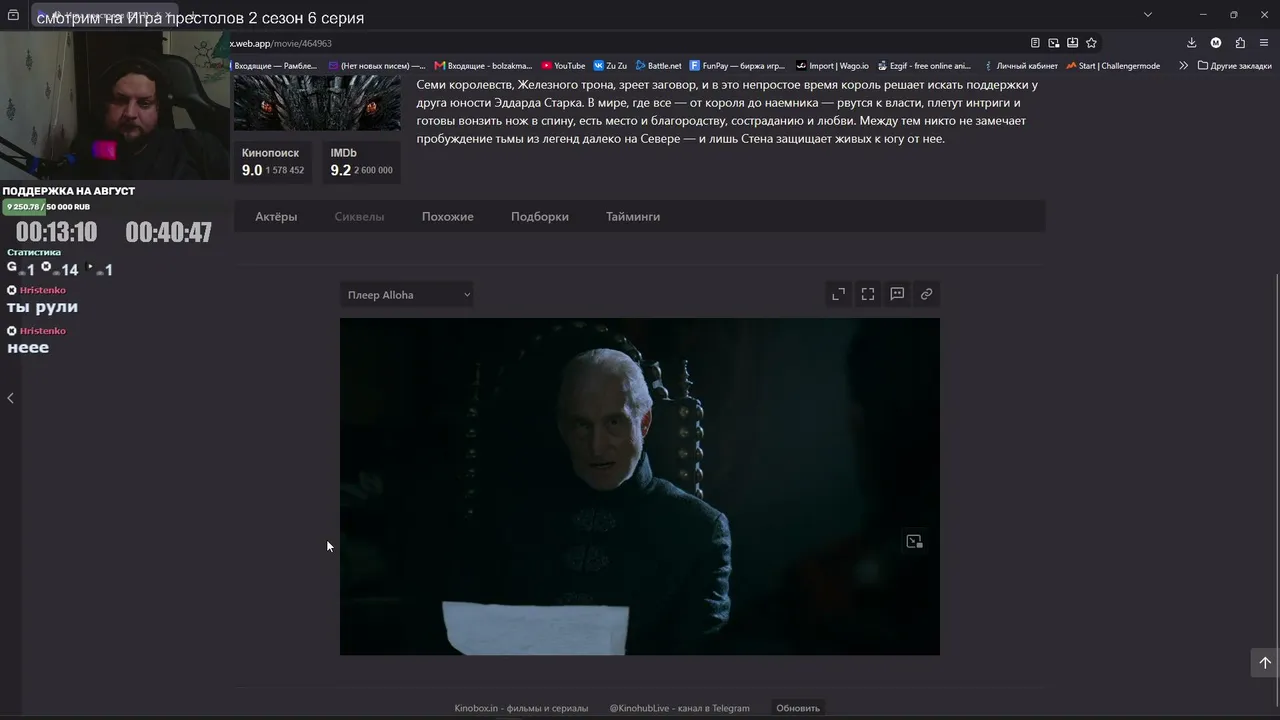Viewport: 1280px width, 720px height.
Task: Click the 00:40:47 timer
Action: pyautogui.click(x=168, y=233)
